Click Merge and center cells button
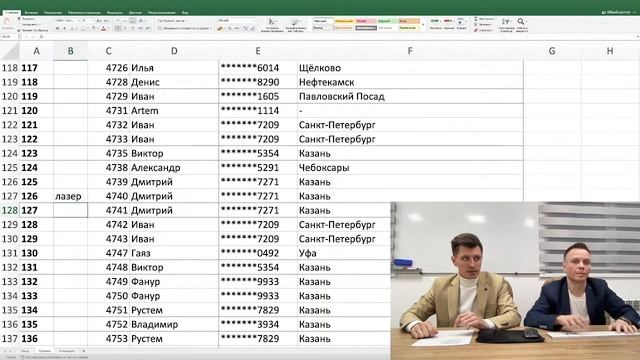Viewport: 640px width, 360px height. pyautogui.click(x=184, y=29)
